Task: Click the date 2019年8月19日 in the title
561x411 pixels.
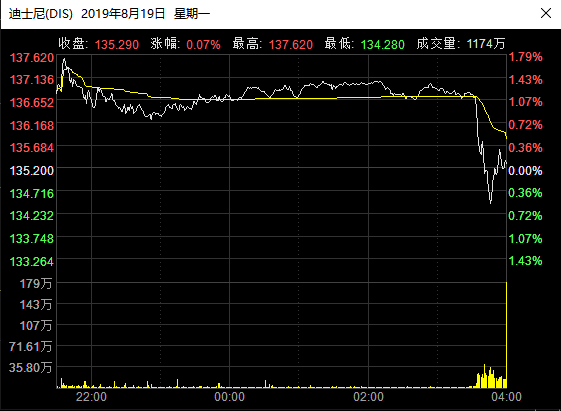Action: [x=123, y=14]
